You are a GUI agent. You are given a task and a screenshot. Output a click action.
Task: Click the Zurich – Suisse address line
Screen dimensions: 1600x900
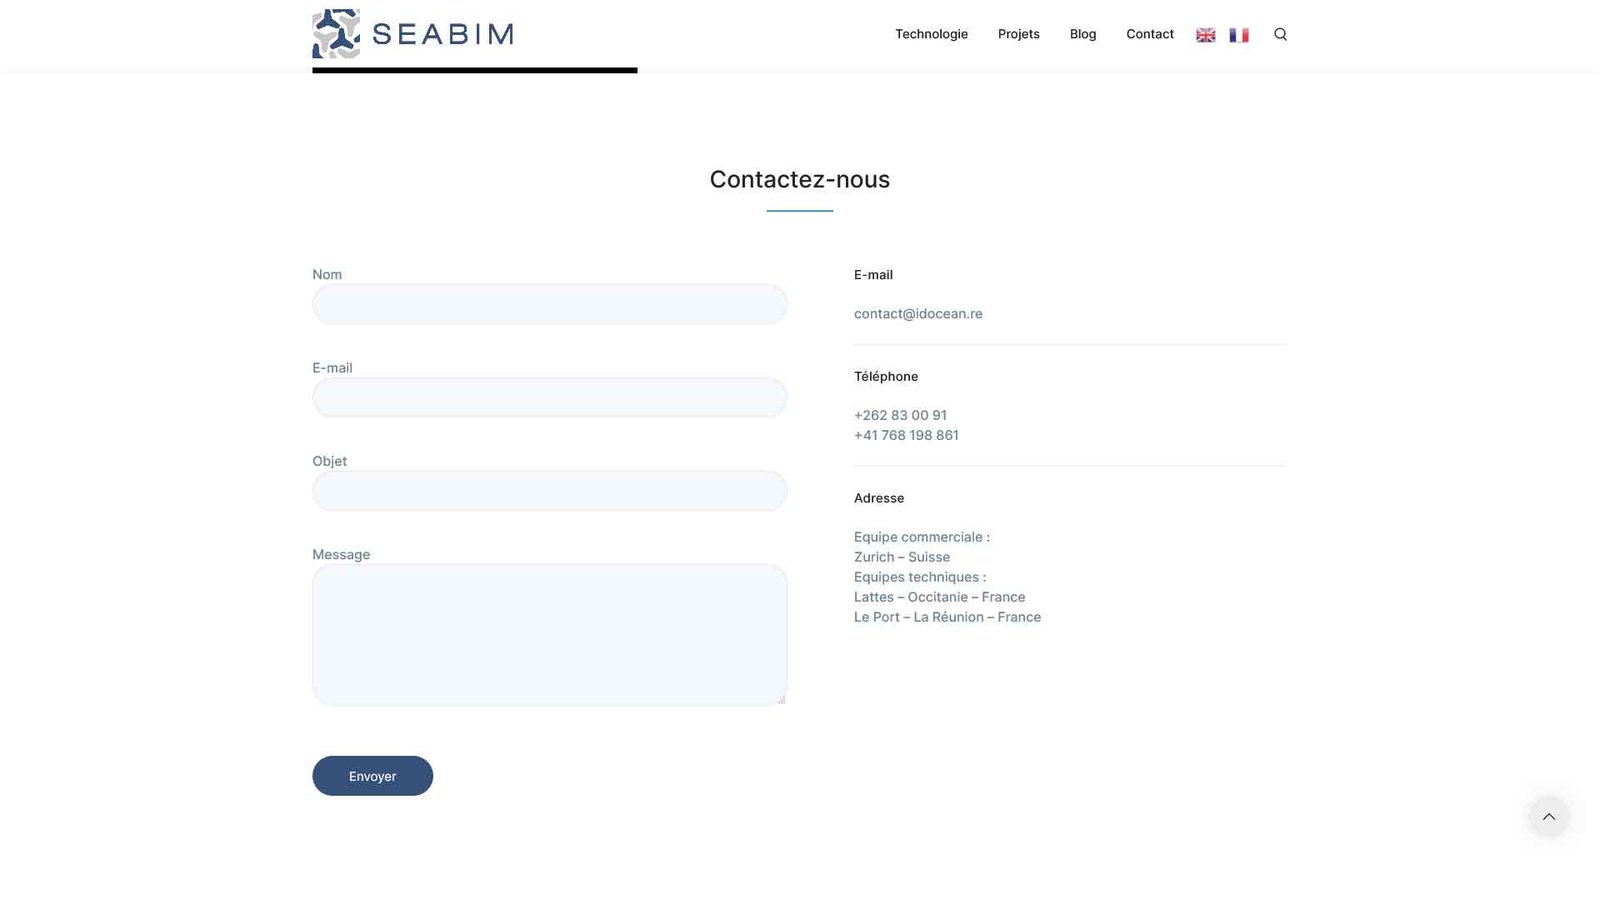[902, 557]
